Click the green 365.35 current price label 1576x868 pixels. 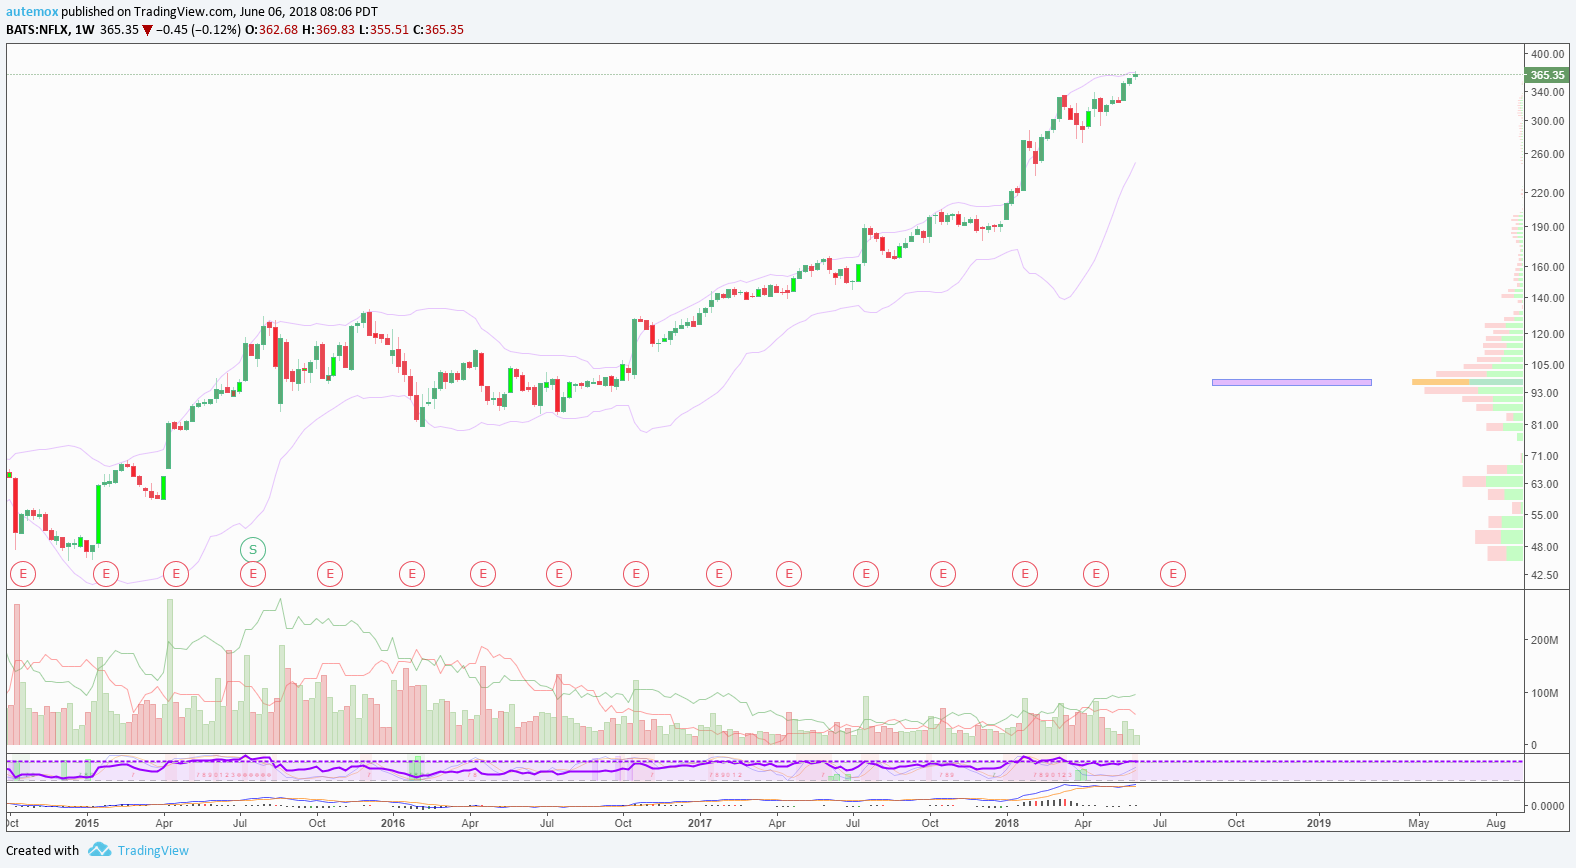(1547, 75)
